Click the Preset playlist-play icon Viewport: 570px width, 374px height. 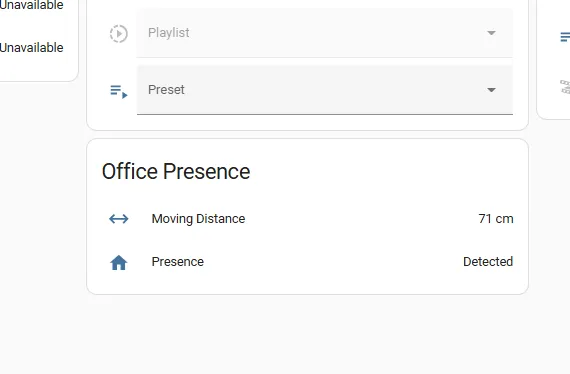click(119, 92)
